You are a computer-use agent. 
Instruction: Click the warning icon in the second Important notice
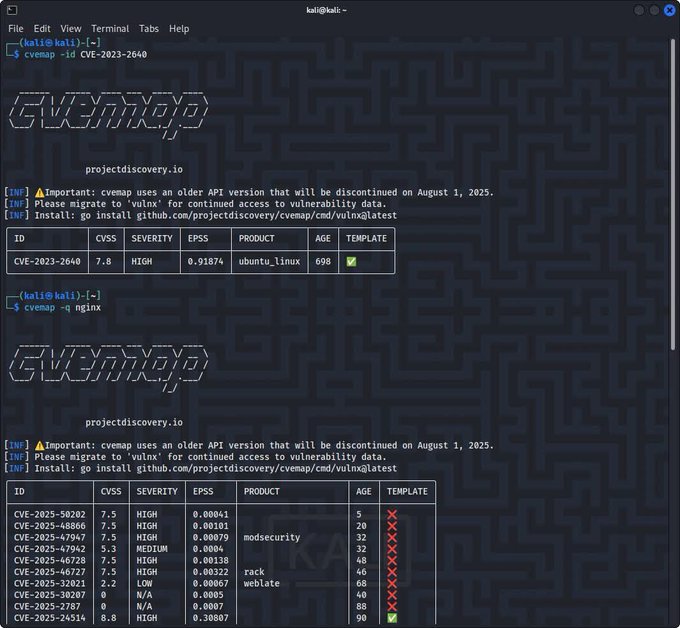tap(39, 445)
